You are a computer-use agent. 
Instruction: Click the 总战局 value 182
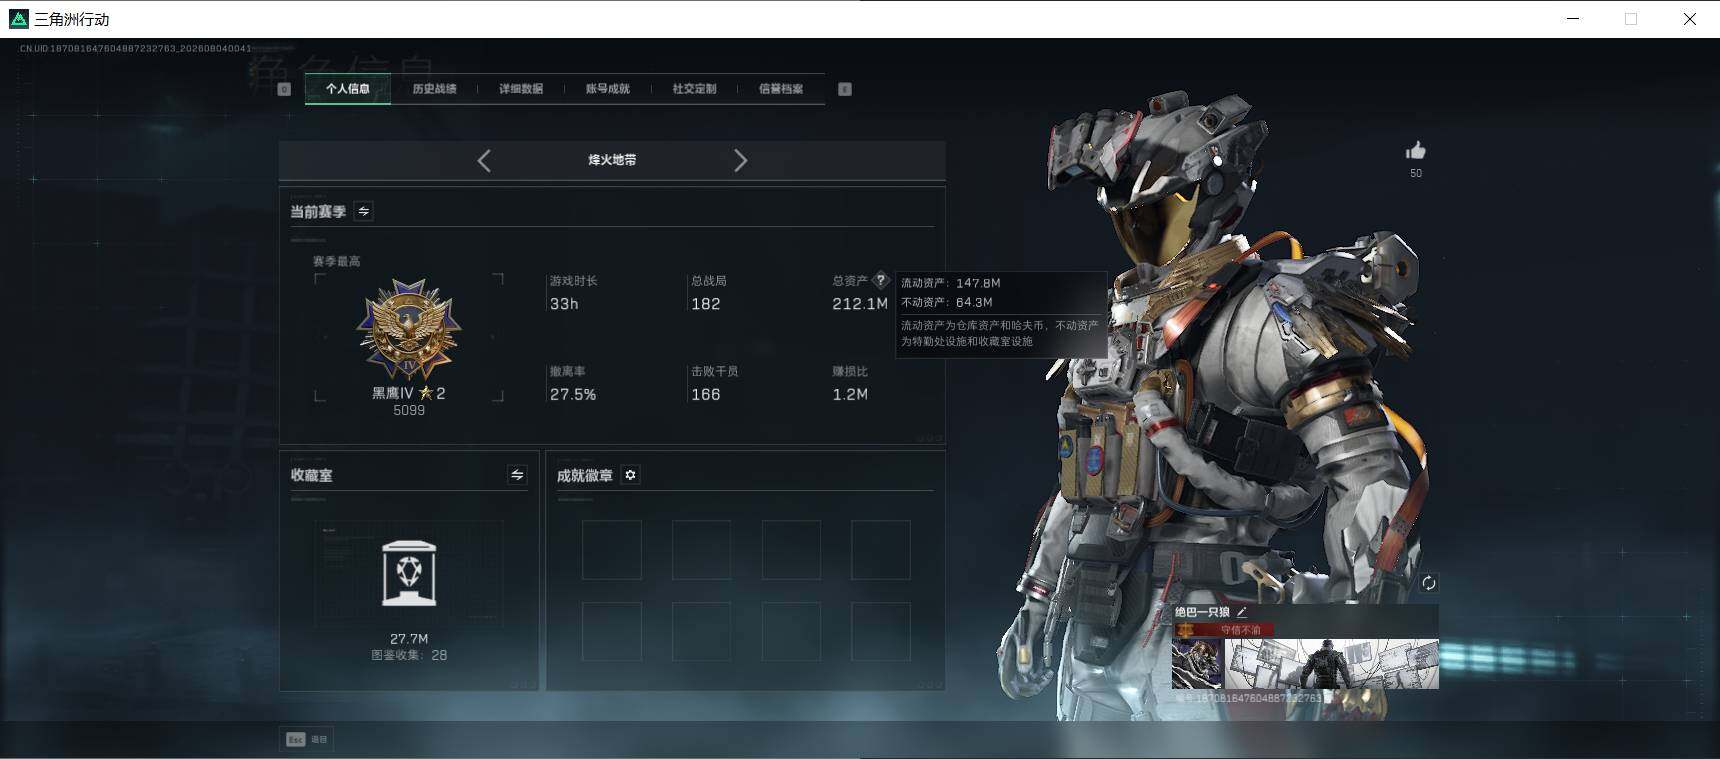click(x=706, y=304)
